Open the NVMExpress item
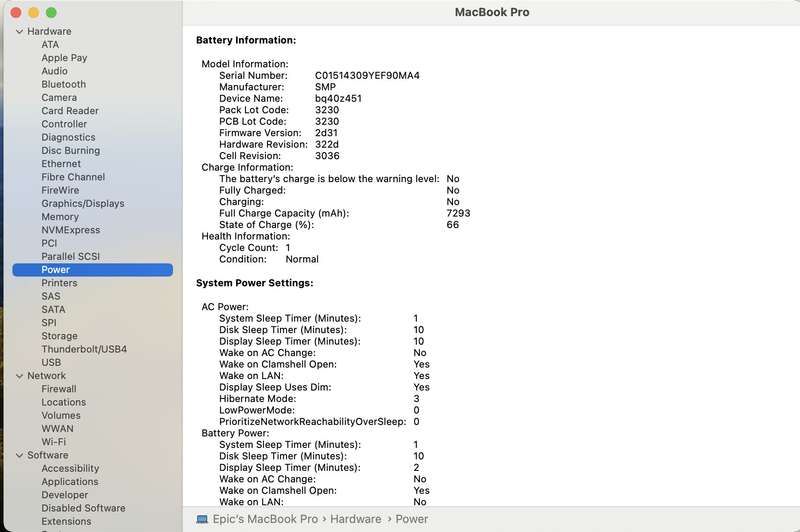This screenshot has width=800, height=532. (x=71, y=231)
